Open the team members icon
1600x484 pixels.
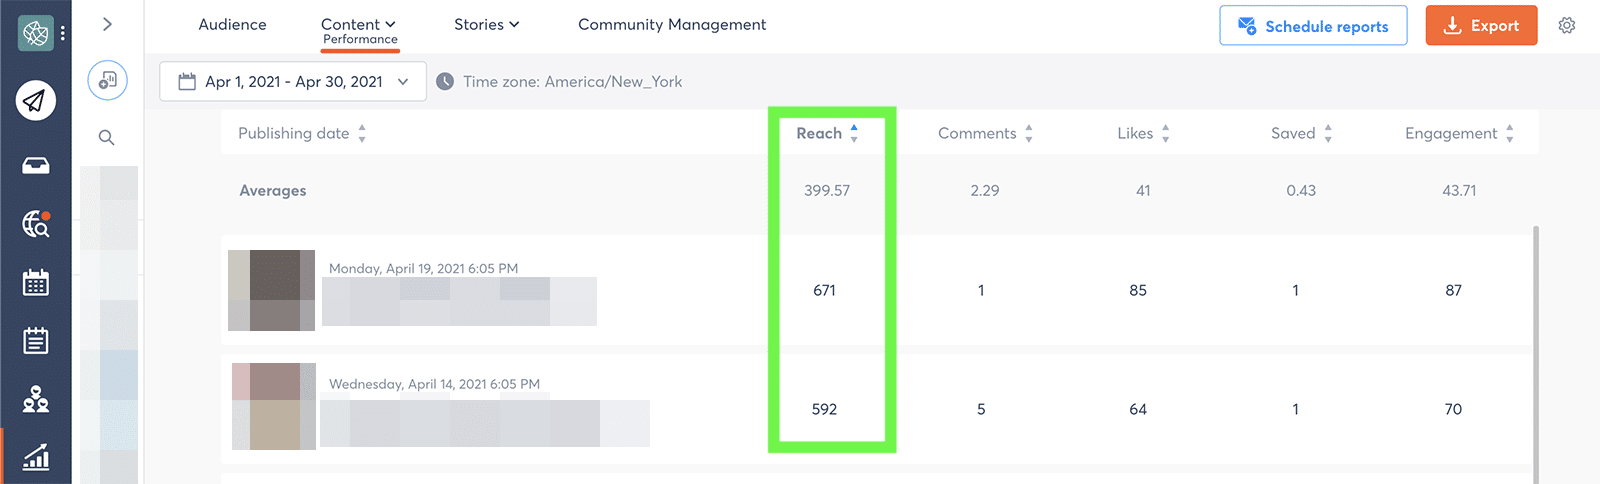click(36, 399)
